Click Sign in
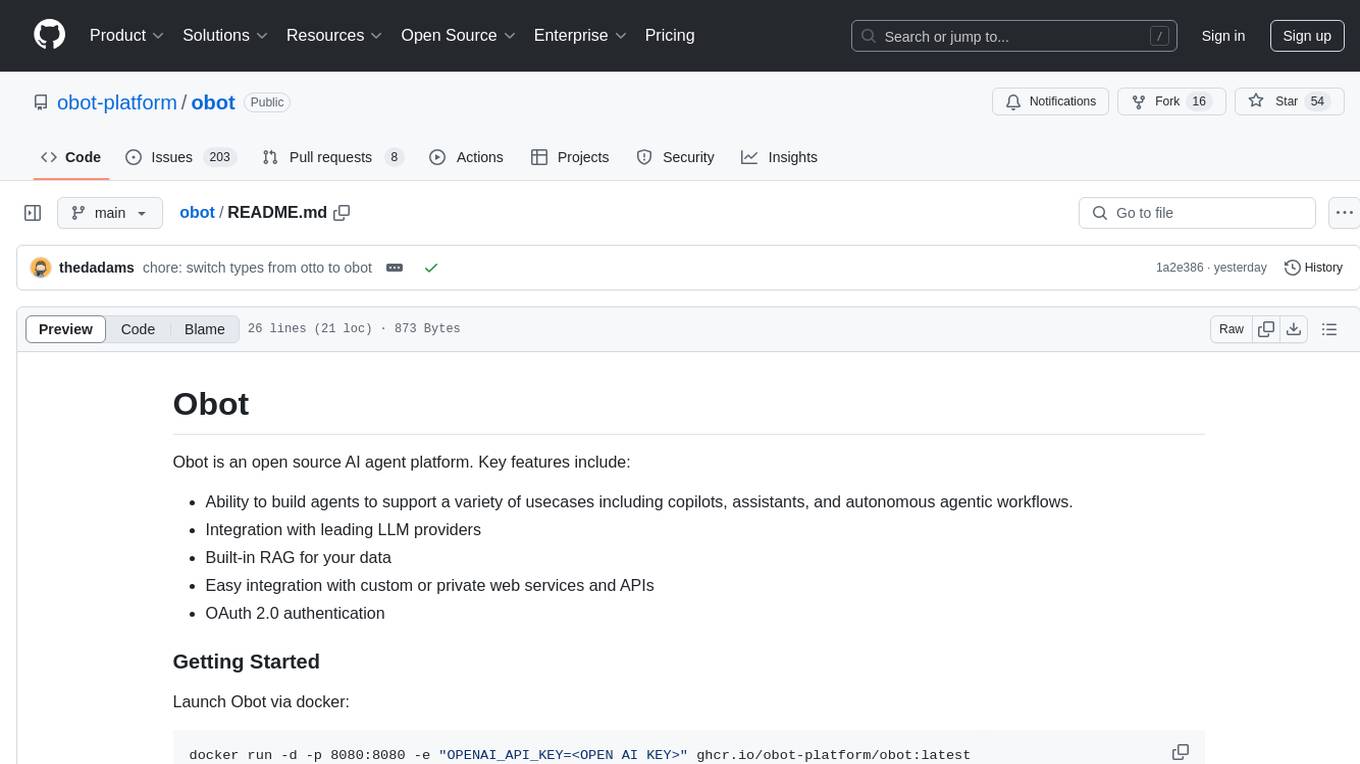Viewport: 1360px width, 764px height. [1223, 36]
